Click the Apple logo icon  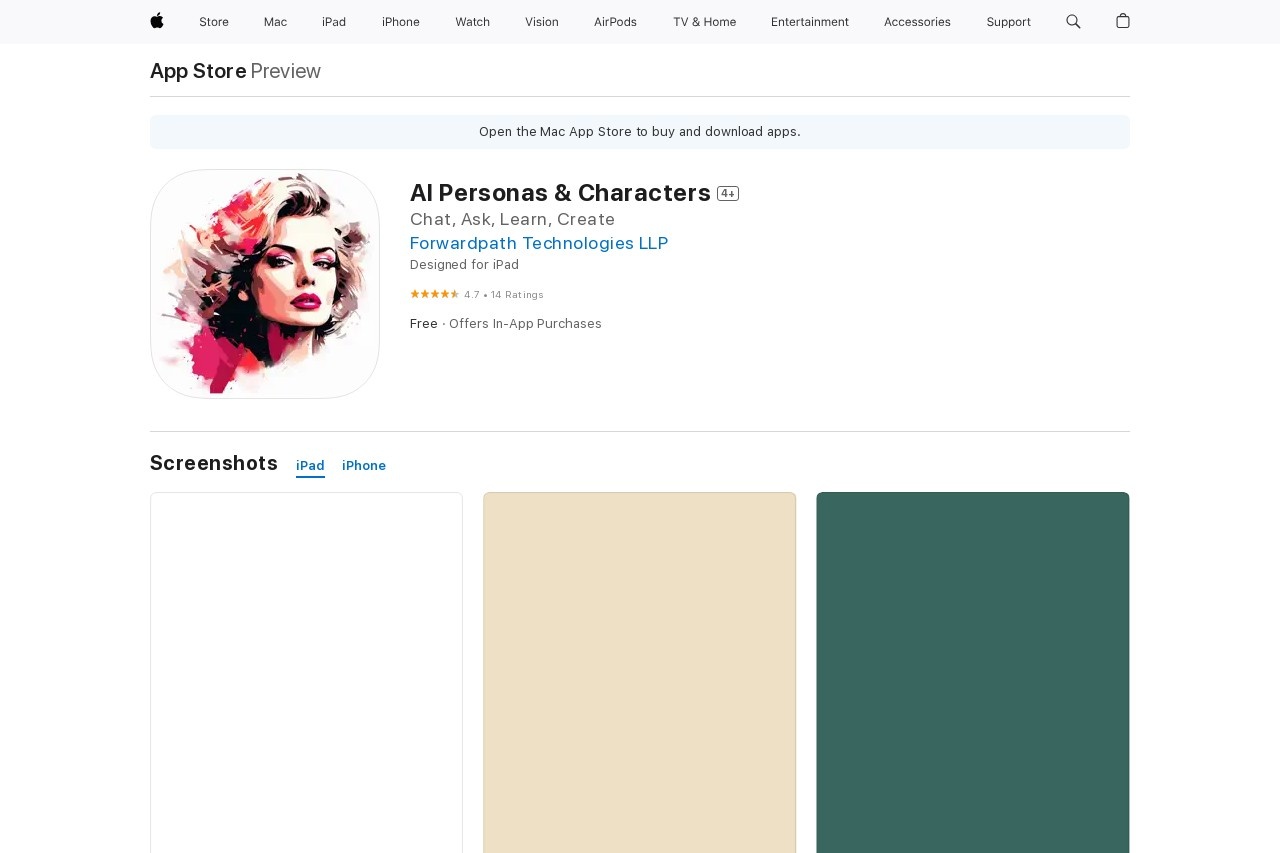(157, 21)
